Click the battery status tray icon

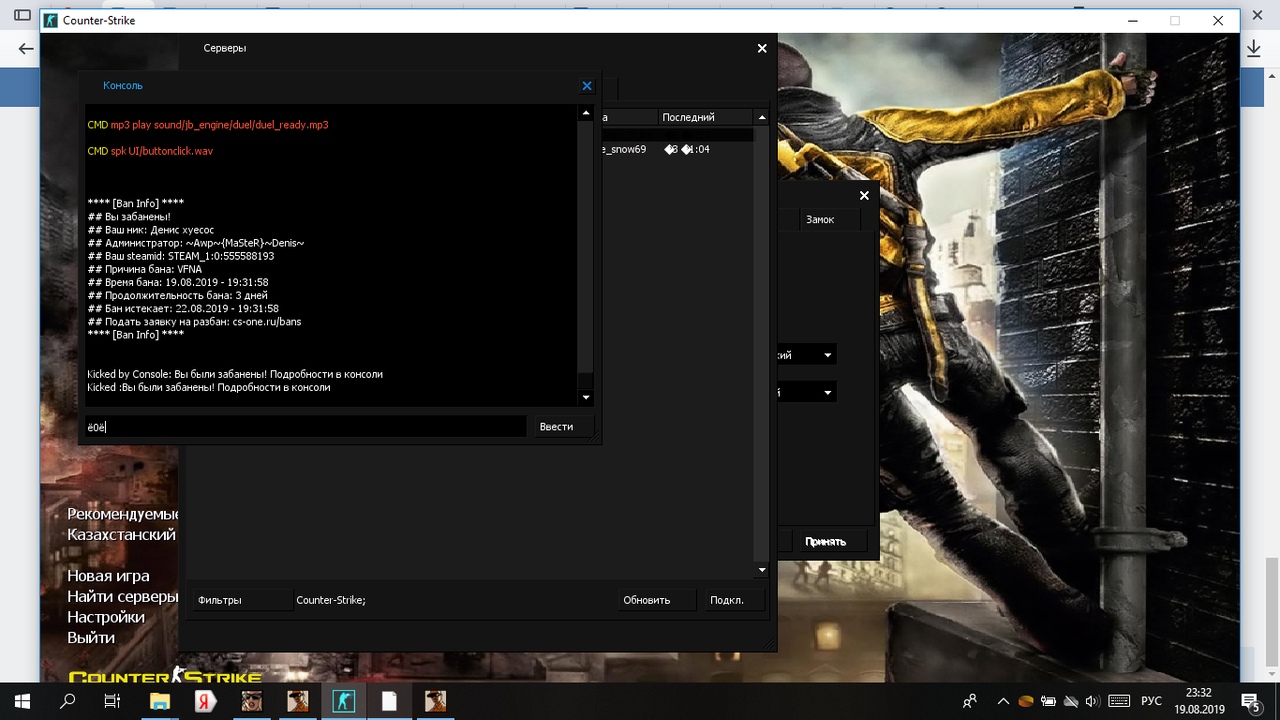tap(1048, 701)
